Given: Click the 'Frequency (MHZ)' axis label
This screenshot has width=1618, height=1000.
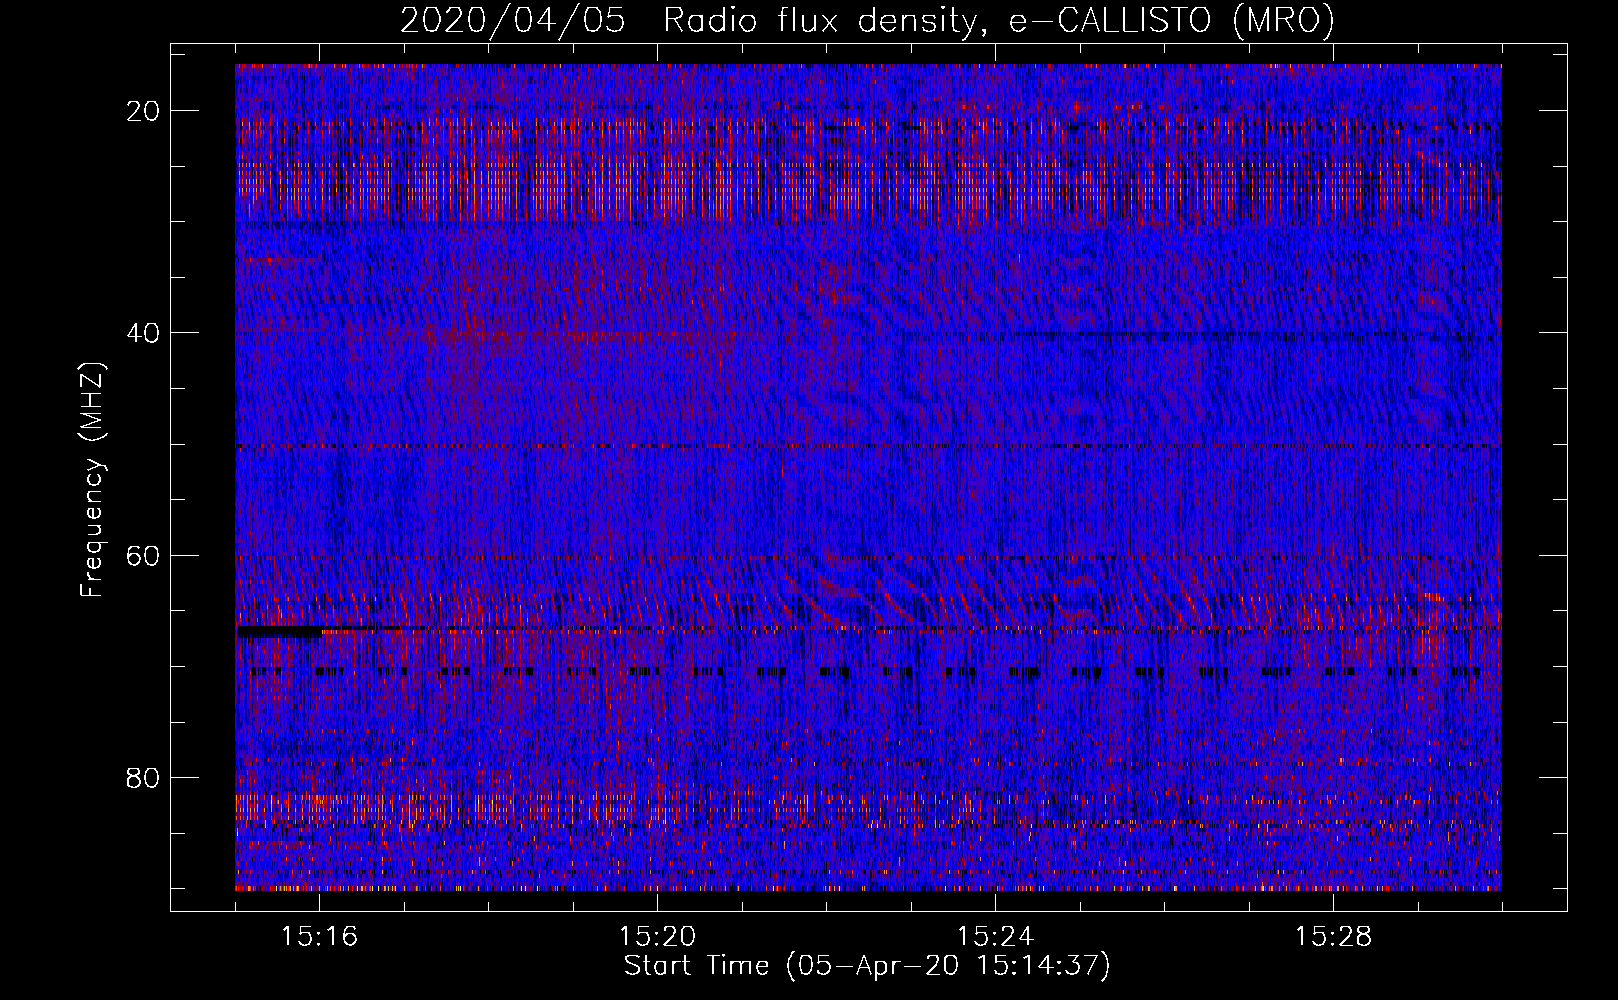Looking at the screenshot, I should coord(92,480).
